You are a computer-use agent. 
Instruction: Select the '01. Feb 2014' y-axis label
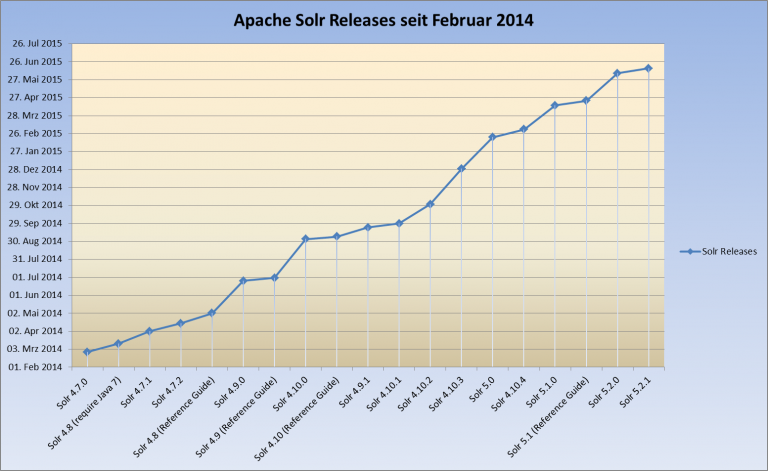[38, 367]
